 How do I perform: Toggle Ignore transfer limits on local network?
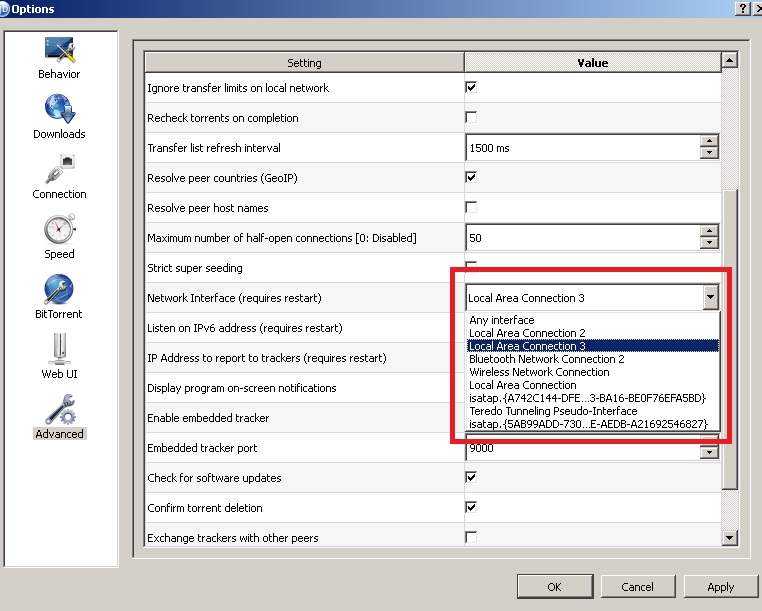click(471, 87)
